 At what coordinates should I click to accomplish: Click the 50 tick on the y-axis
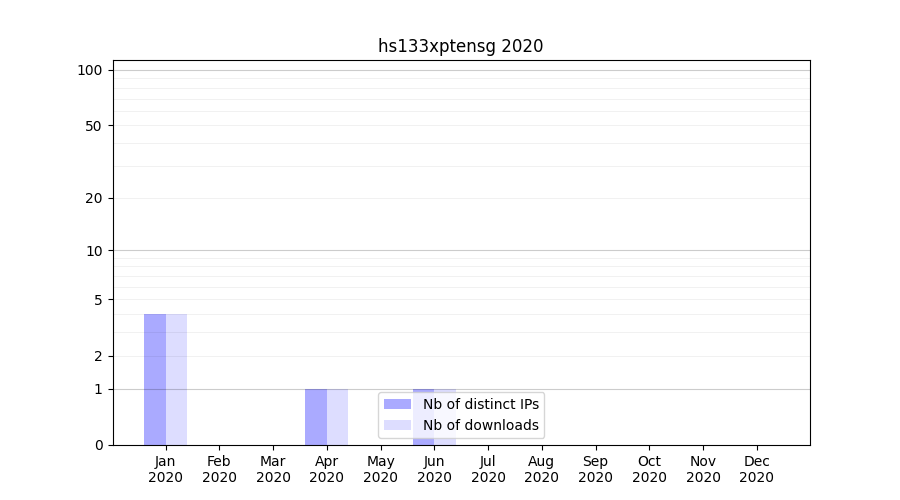[94, 126]
